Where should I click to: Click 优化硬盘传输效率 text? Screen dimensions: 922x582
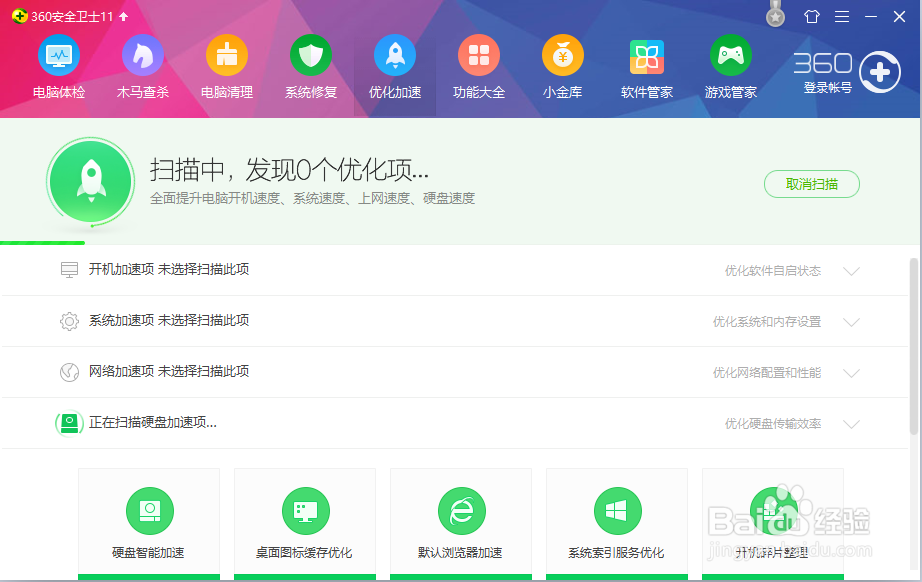(773, 424)
